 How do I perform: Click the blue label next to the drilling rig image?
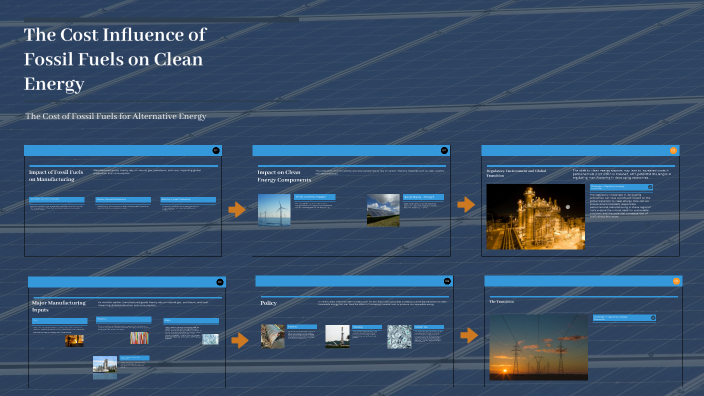pos(367,327)
